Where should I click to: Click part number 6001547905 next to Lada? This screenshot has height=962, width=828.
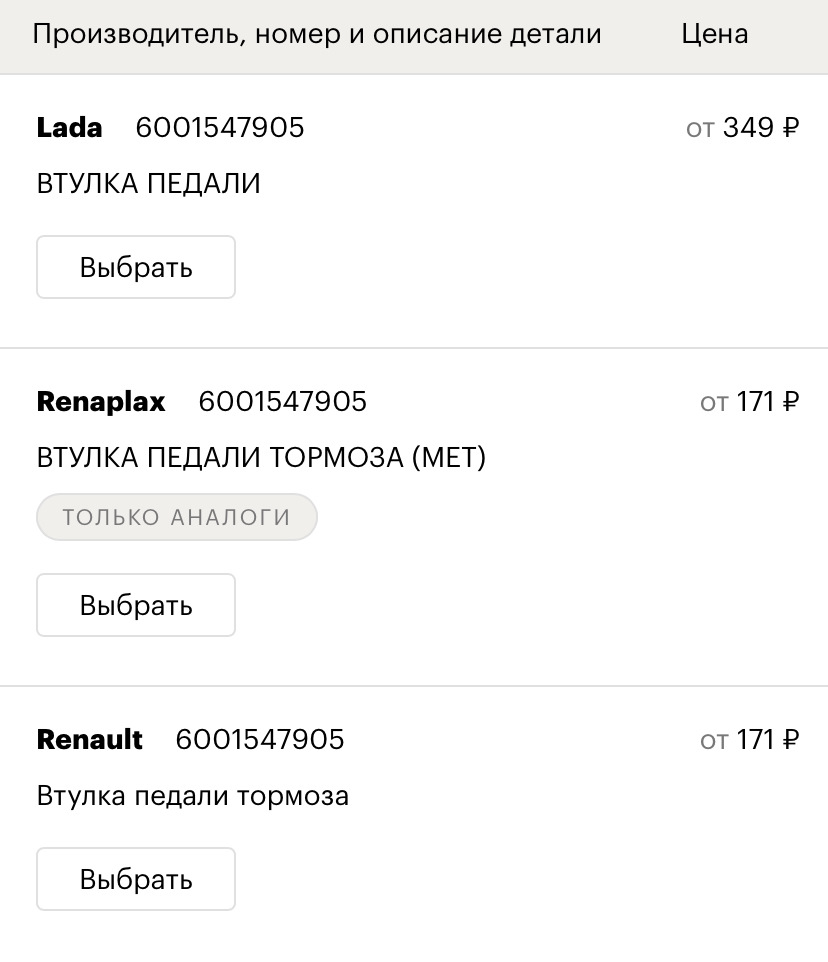point(220,128)
